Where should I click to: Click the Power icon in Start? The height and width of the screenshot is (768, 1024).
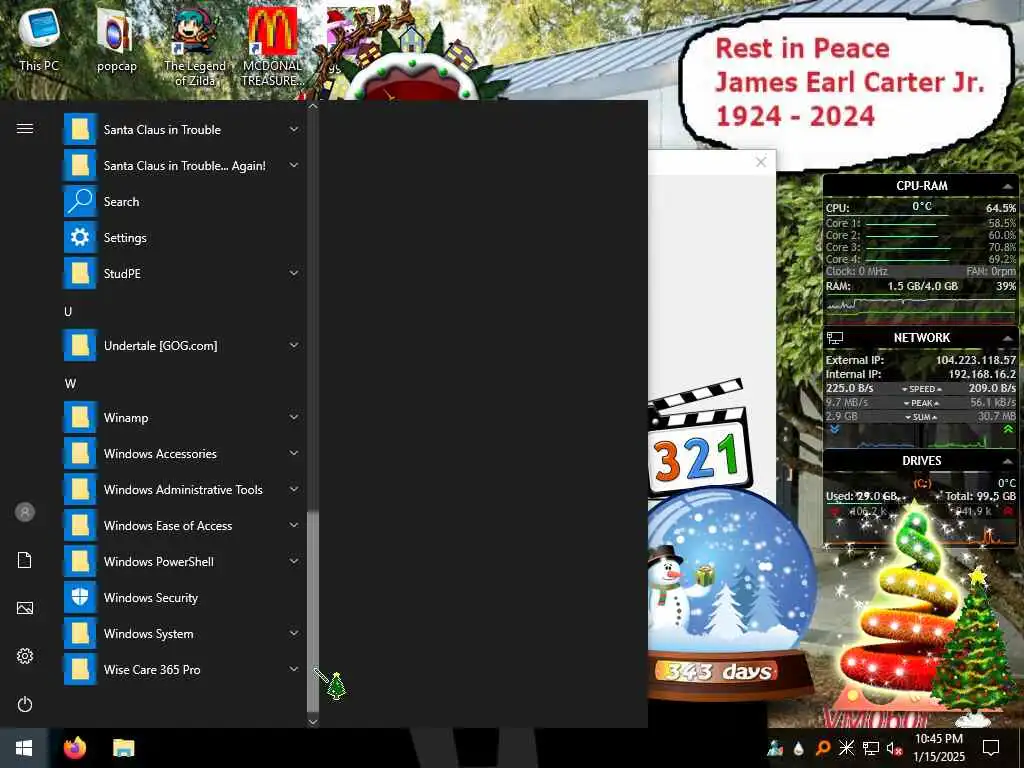point(25,704)
